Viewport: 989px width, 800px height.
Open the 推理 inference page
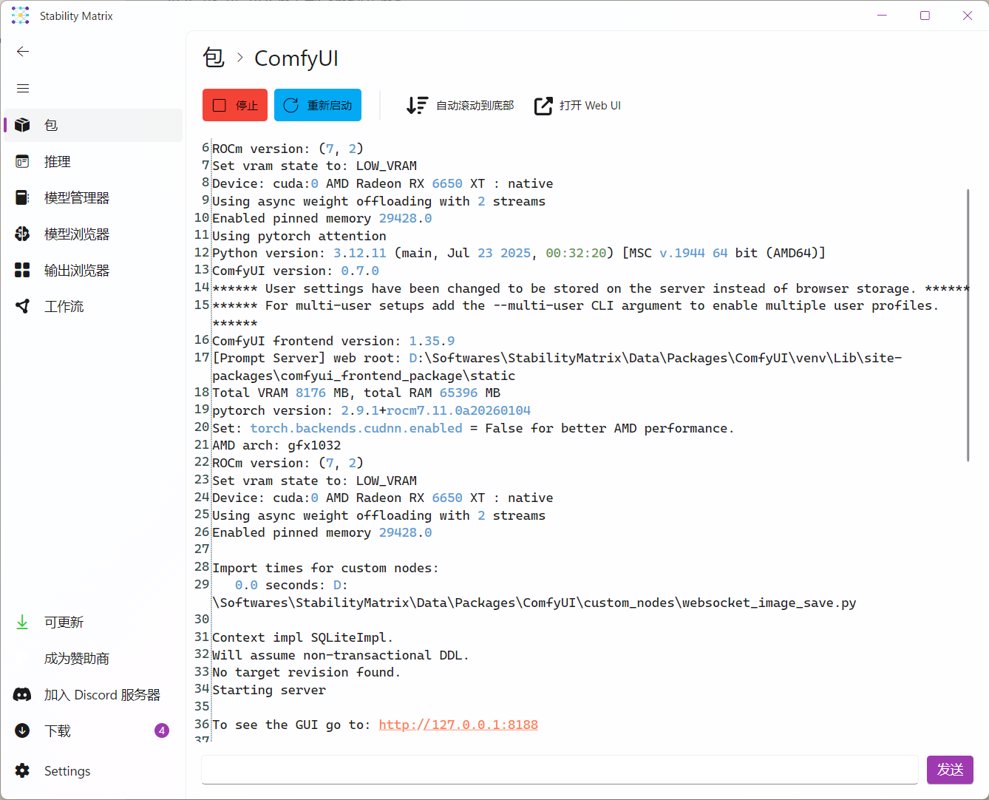pos(93,162)
